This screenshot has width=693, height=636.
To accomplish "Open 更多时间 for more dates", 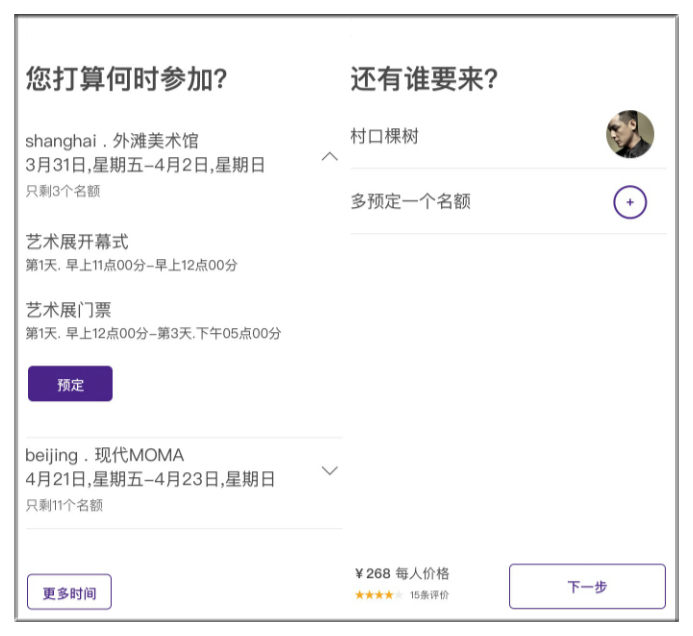I will pyautogui.click(x=69, y=592).
